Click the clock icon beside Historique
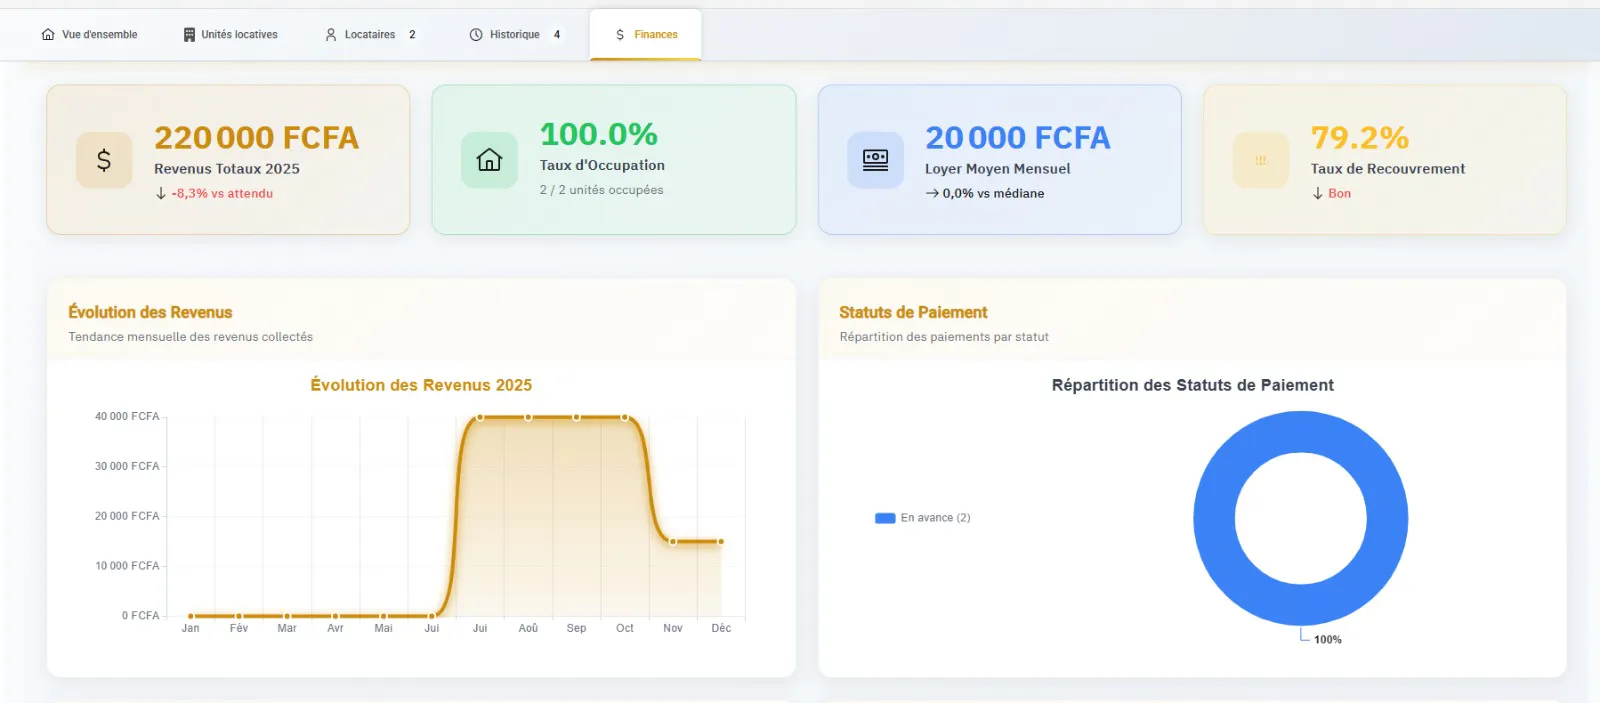 click(476, 35)
